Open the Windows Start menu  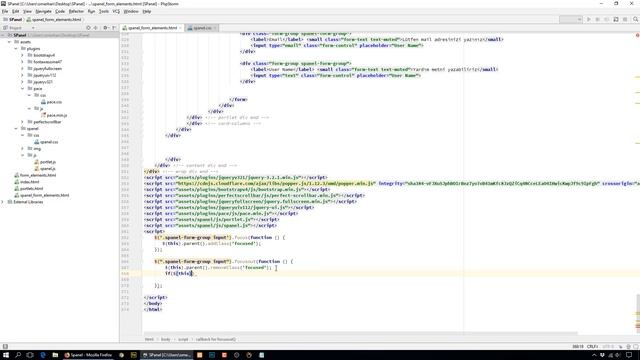(6, 355)
